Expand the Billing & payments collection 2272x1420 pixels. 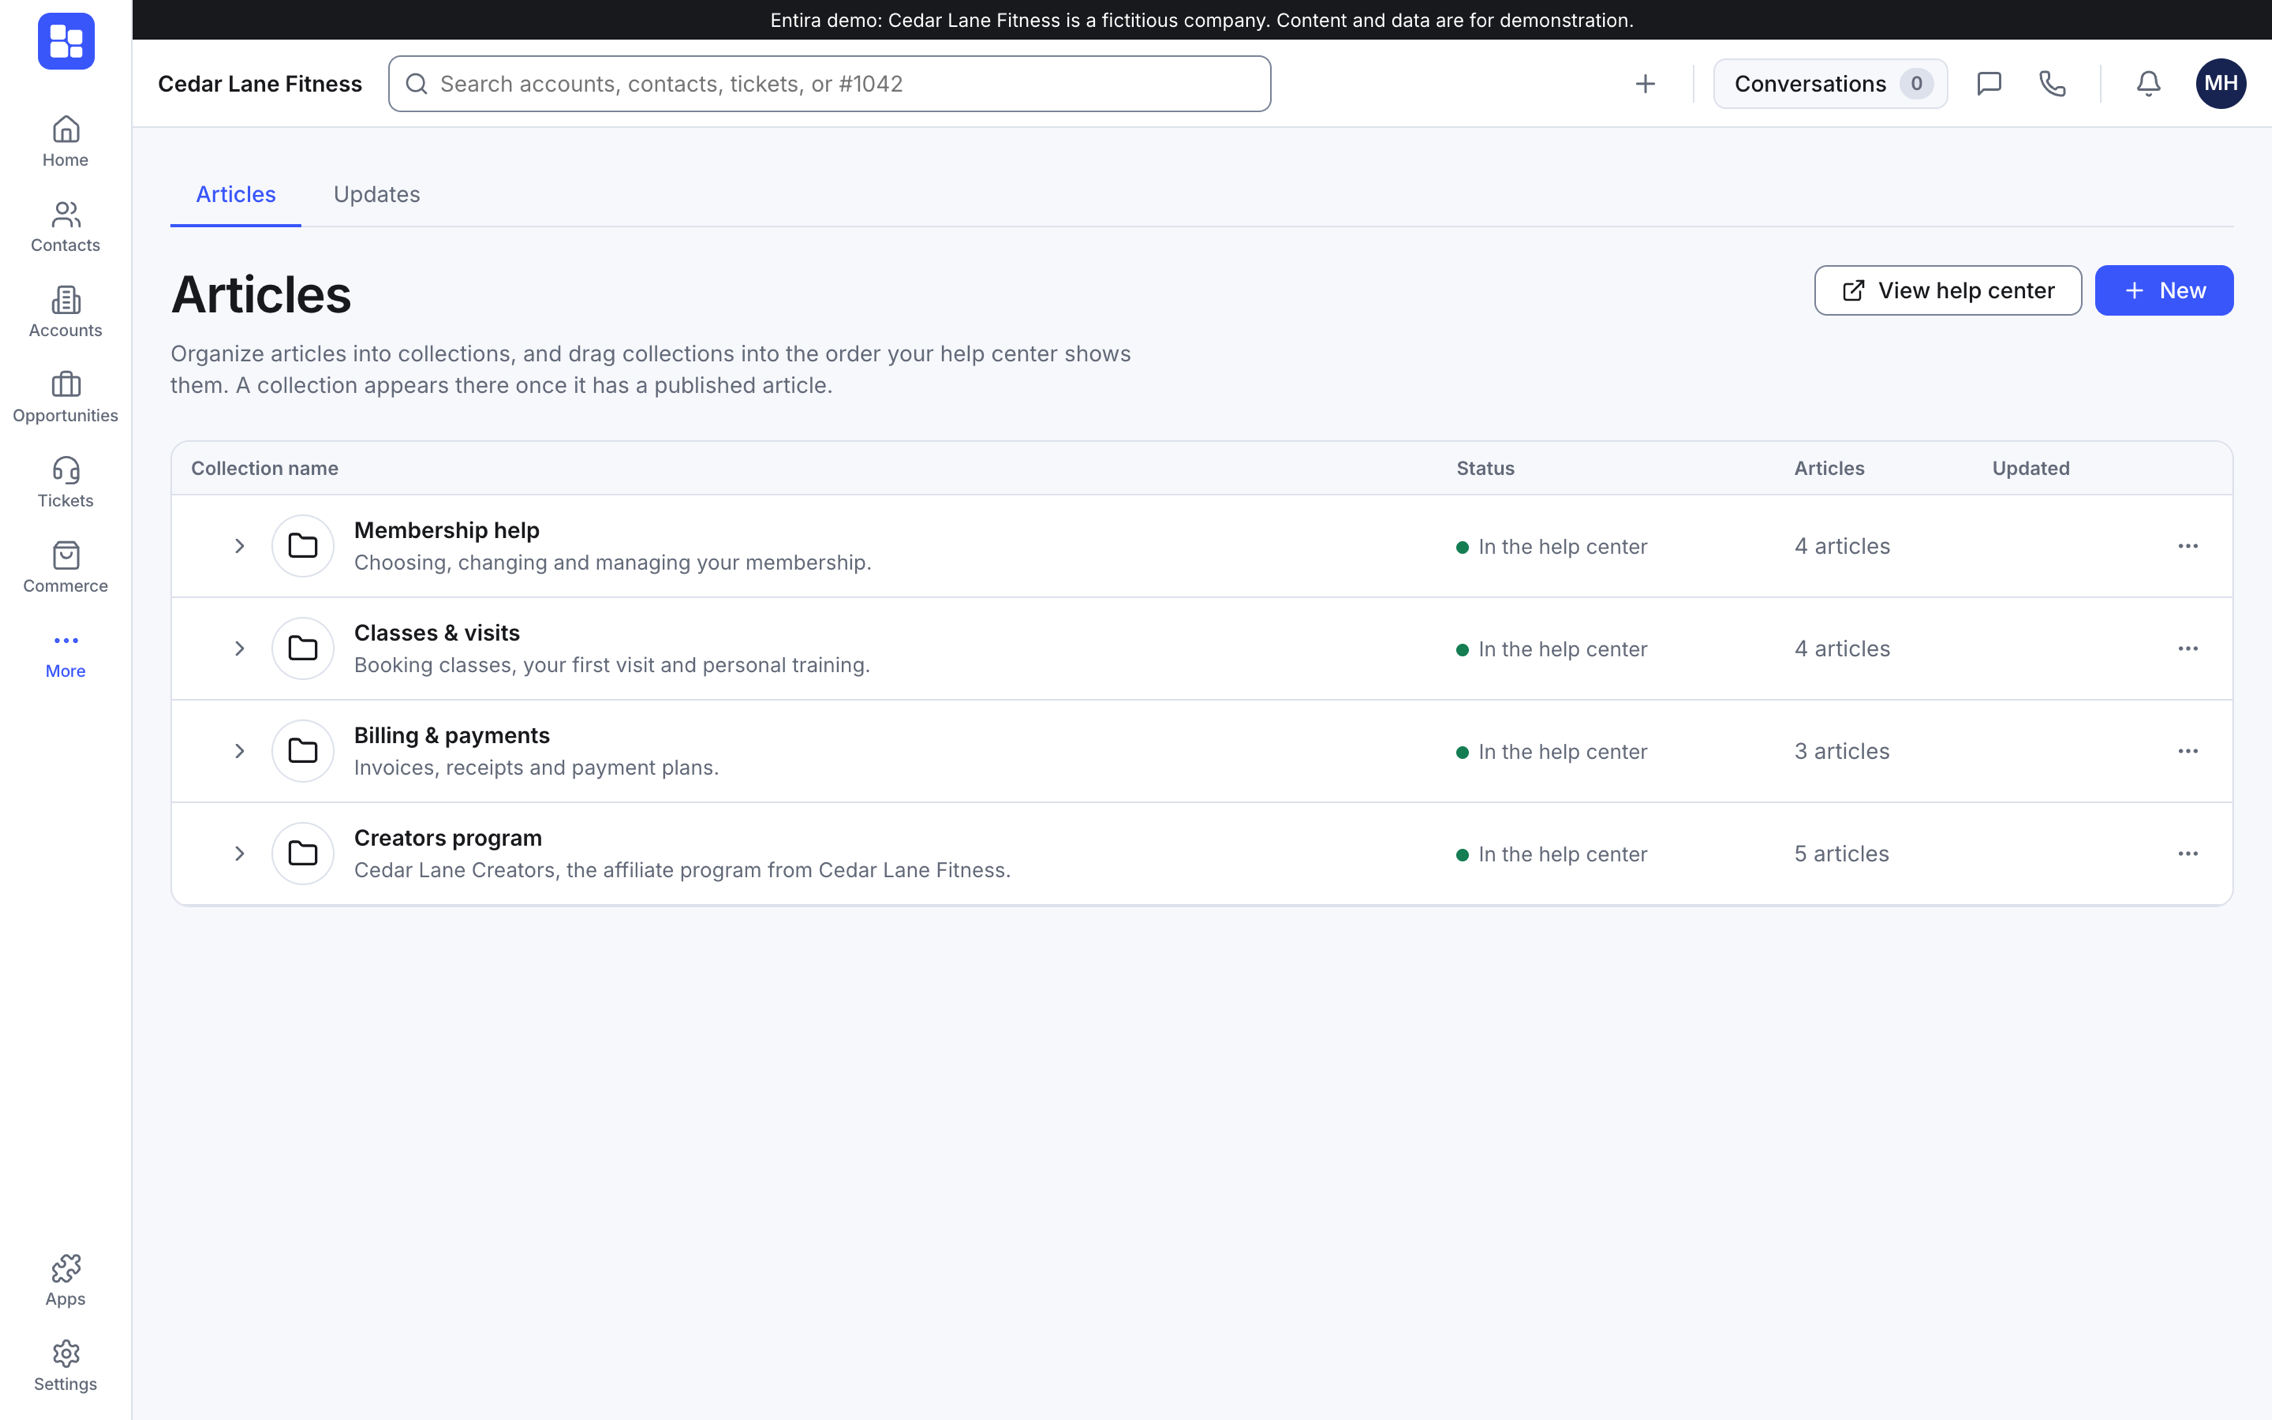click(x=239, y=751)
